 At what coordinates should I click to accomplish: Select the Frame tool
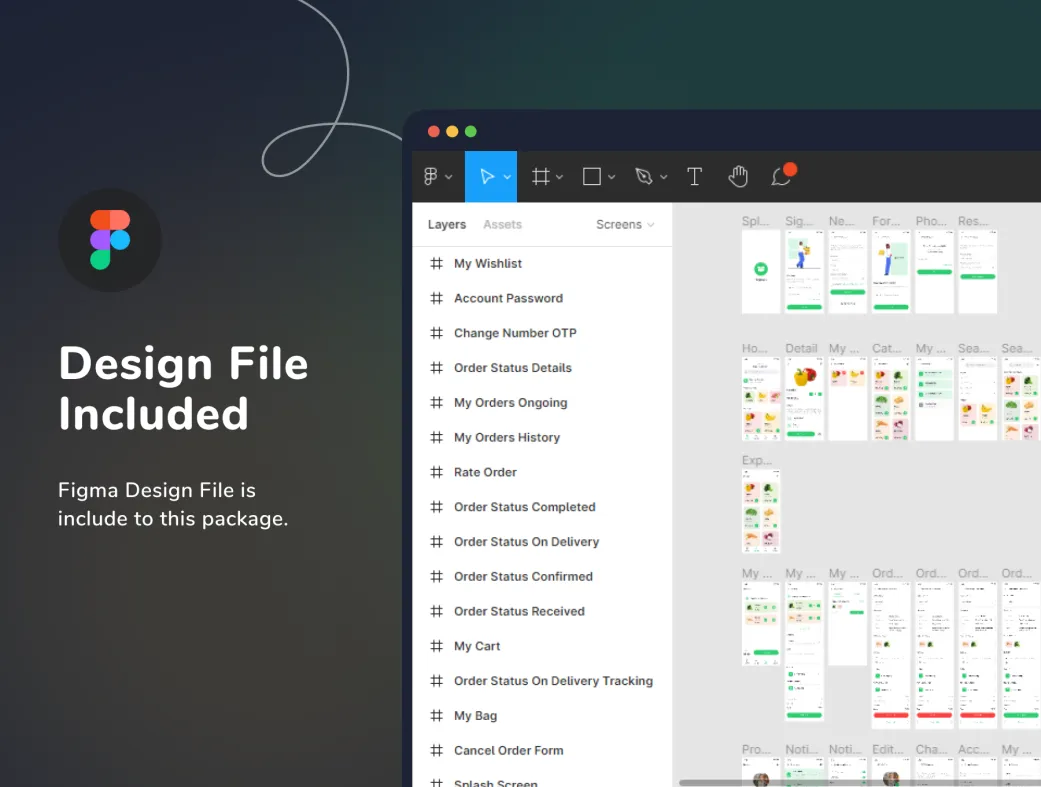click(540, 177)
